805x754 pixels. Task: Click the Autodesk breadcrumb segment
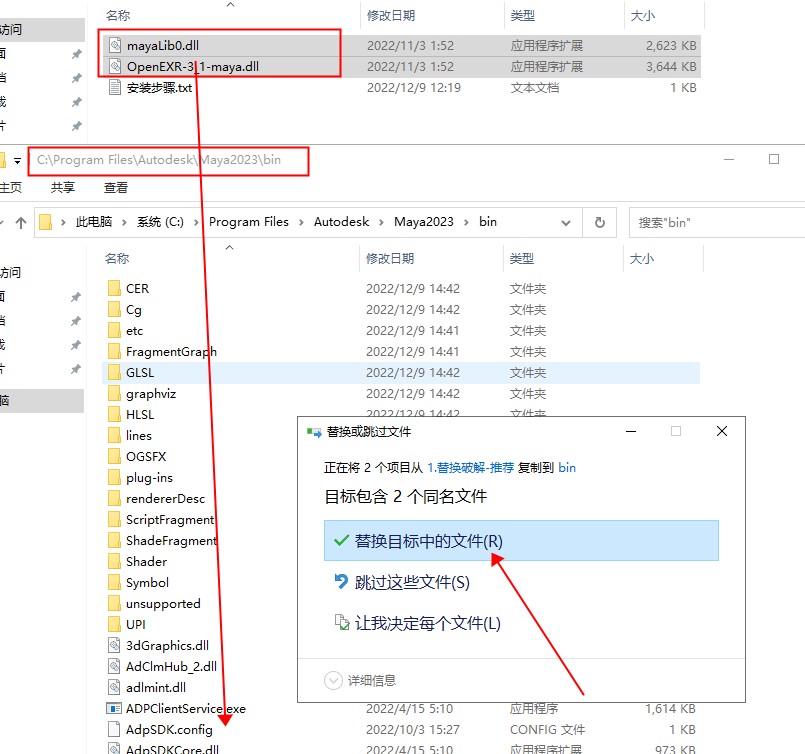[341, 222]
